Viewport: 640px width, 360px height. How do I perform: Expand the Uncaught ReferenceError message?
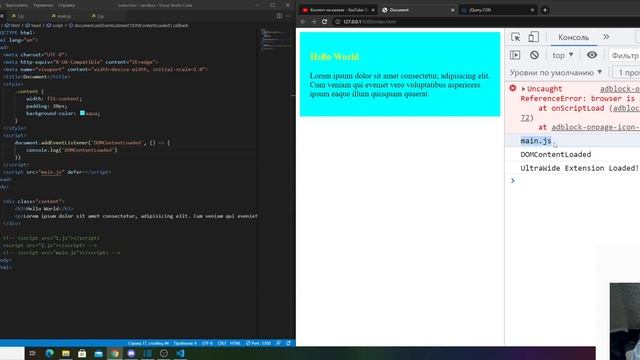tap(523, 89)
